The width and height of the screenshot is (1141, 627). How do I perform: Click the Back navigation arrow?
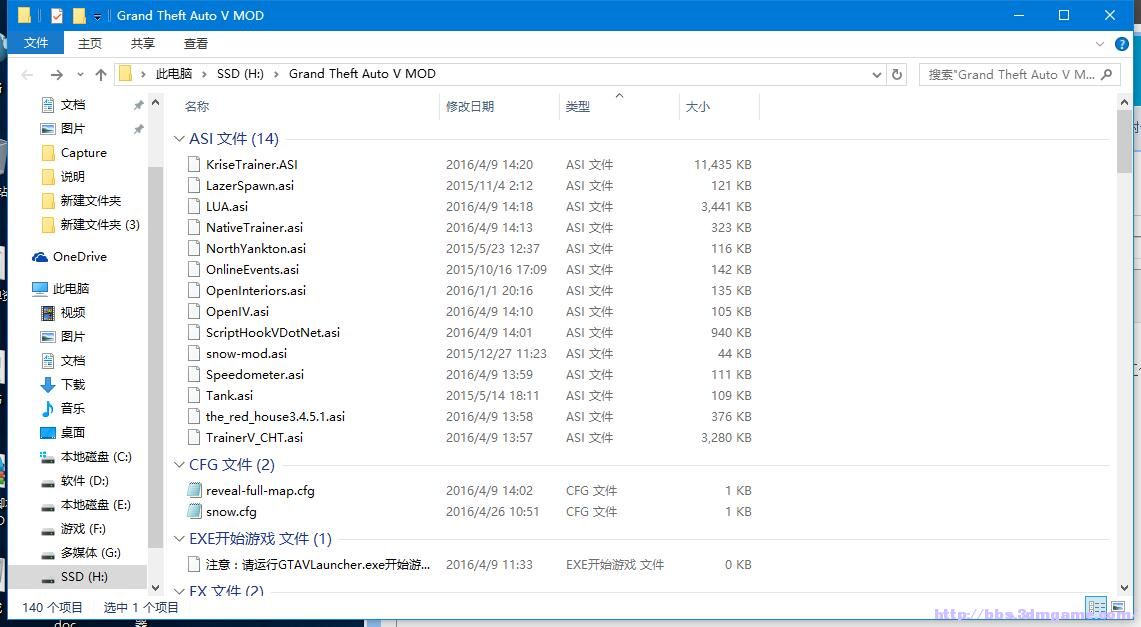pyautogui.click(x=27, y=75)
